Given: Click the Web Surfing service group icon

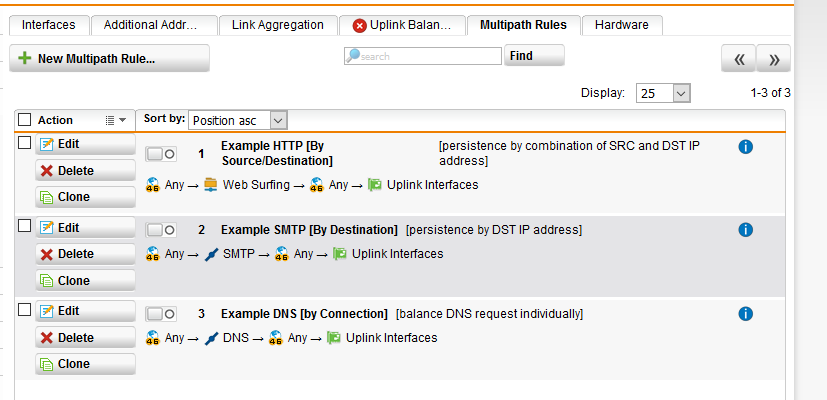Looking at the screenshot, I should (x=210, y=185).
